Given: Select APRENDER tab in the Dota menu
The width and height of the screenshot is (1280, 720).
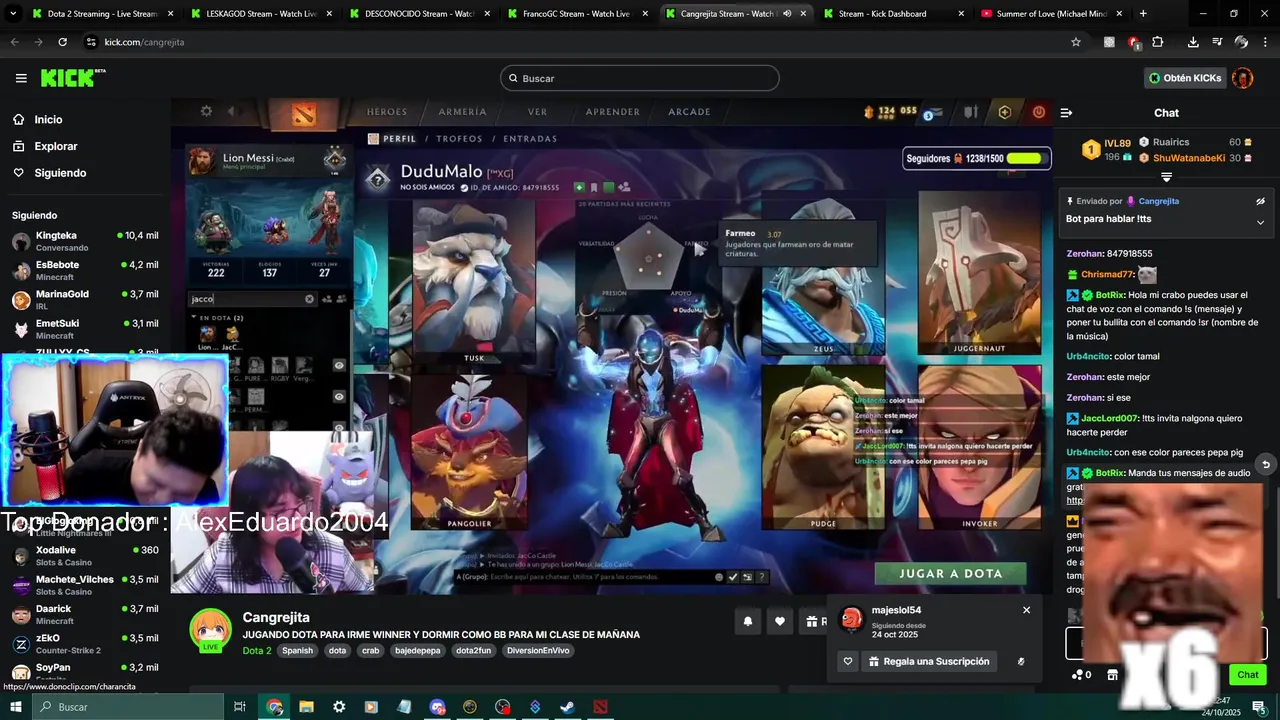Looking at the screenshot, I should coord(613,112).
